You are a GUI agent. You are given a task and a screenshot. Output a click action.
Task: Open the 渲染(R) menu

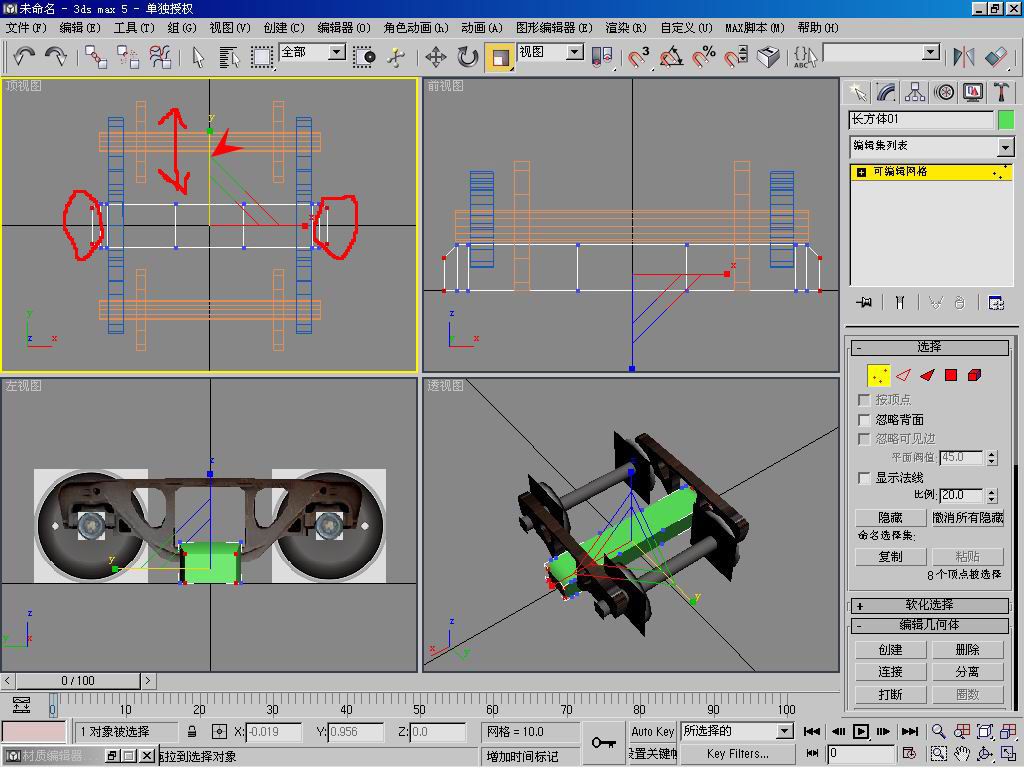[x=625, y=28]
